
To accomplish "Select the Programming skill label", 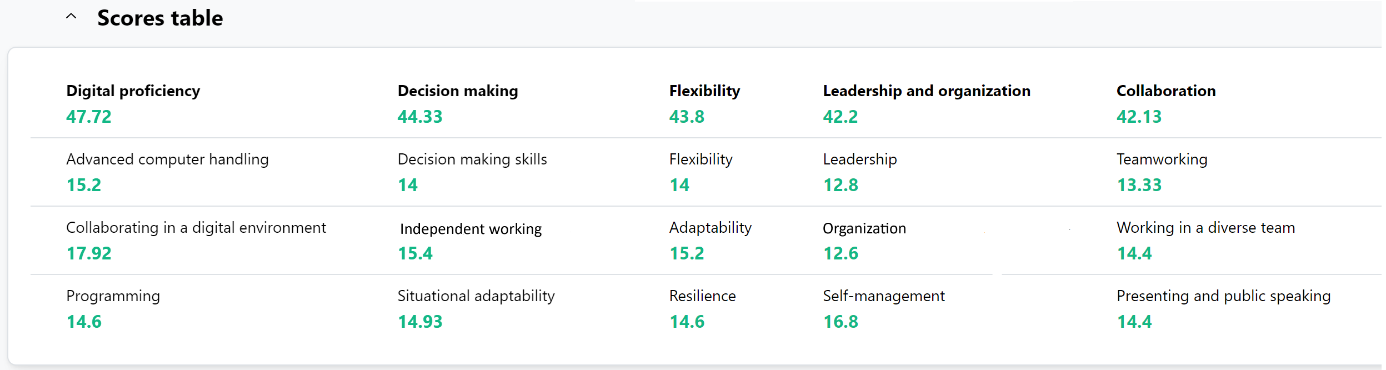I will tap(113, 296).
